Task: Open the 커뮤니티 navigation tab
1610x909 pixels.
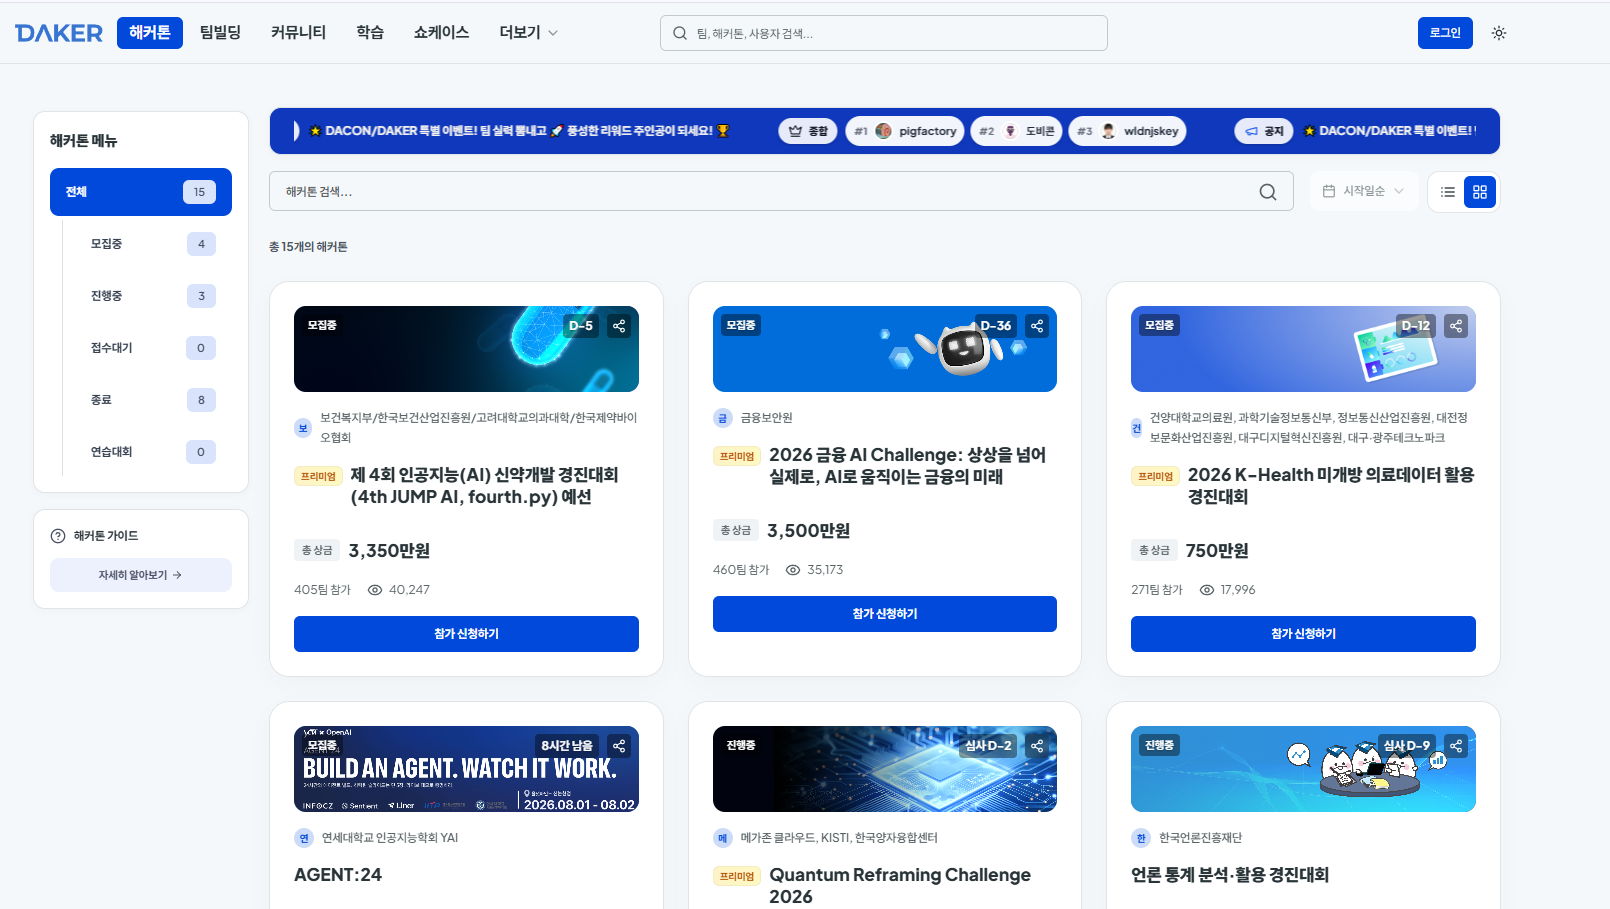Action: point(298,33)
